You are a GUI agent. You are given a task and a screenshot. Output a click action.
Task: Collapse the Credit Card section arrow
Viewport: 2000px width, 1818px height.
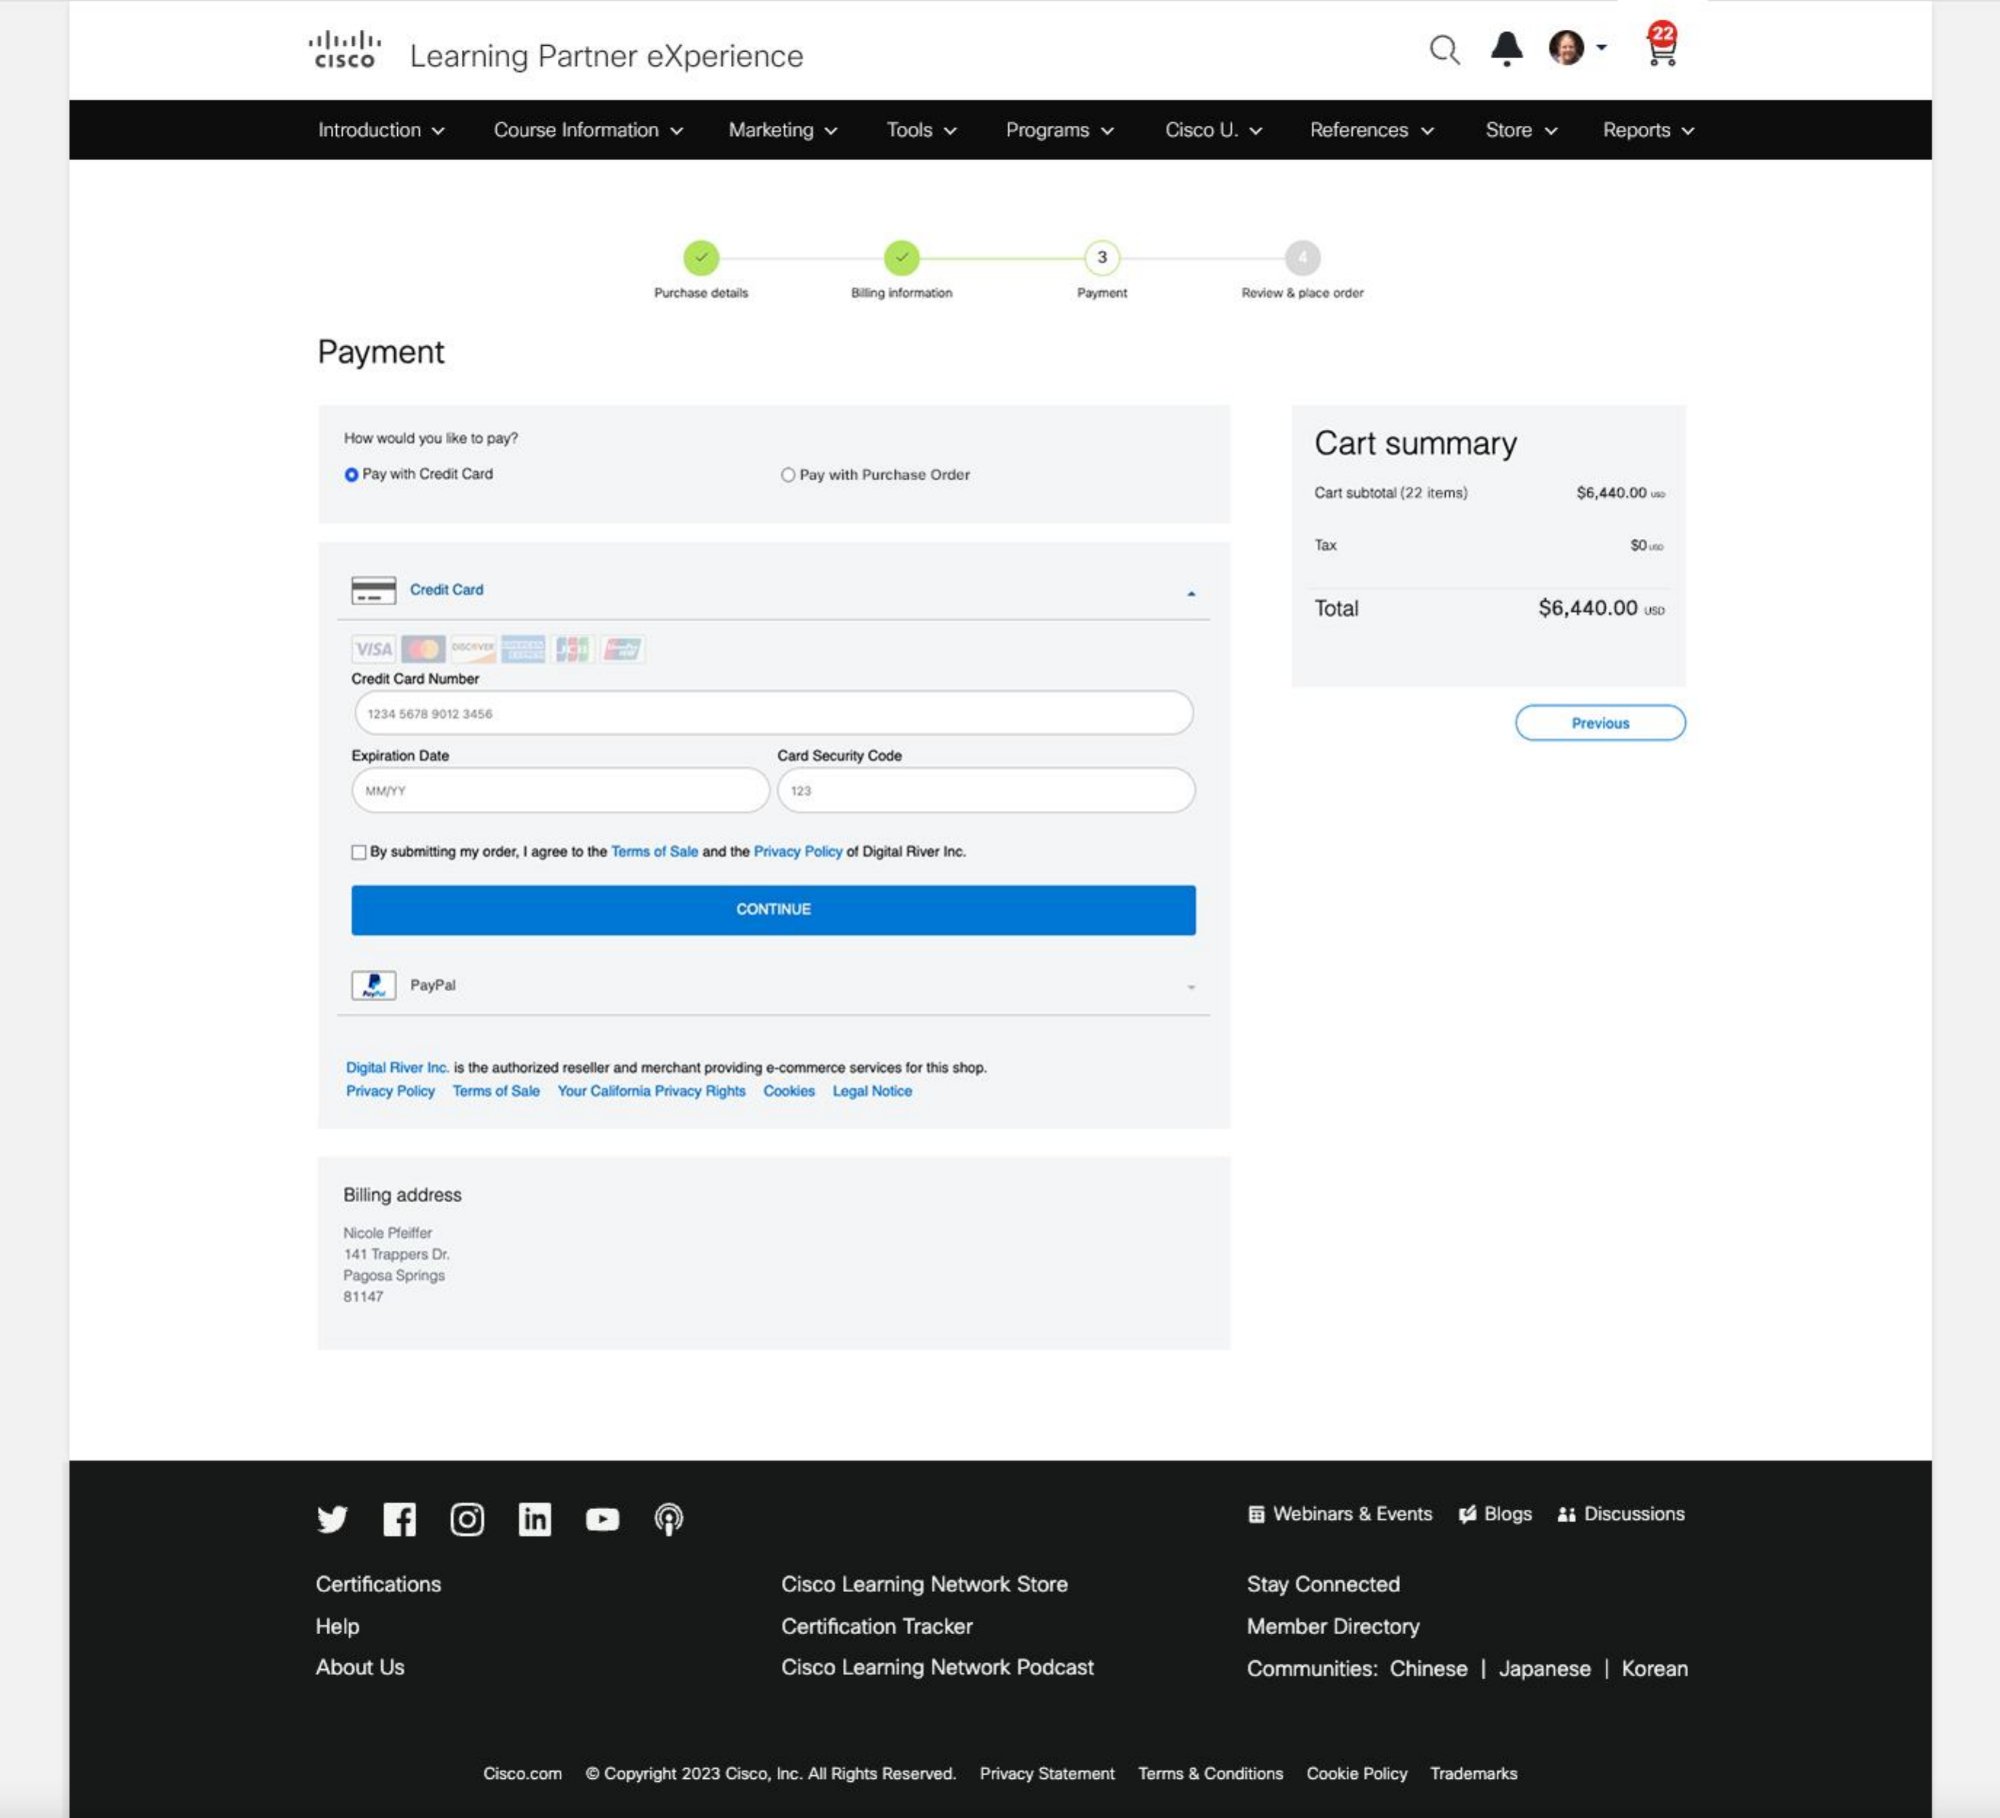[x=1190, y=593]
